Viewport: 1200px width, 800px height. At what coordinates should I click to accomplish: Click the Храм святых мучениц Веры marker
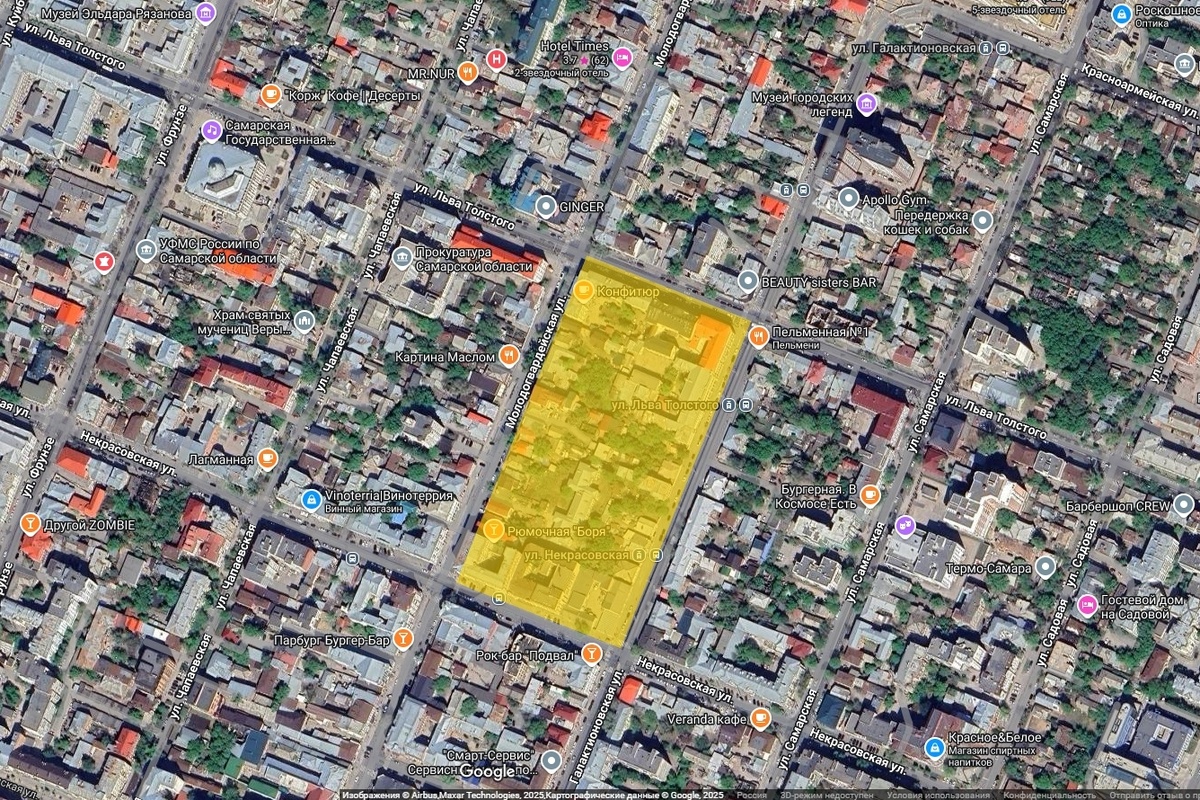coord(304,321)
